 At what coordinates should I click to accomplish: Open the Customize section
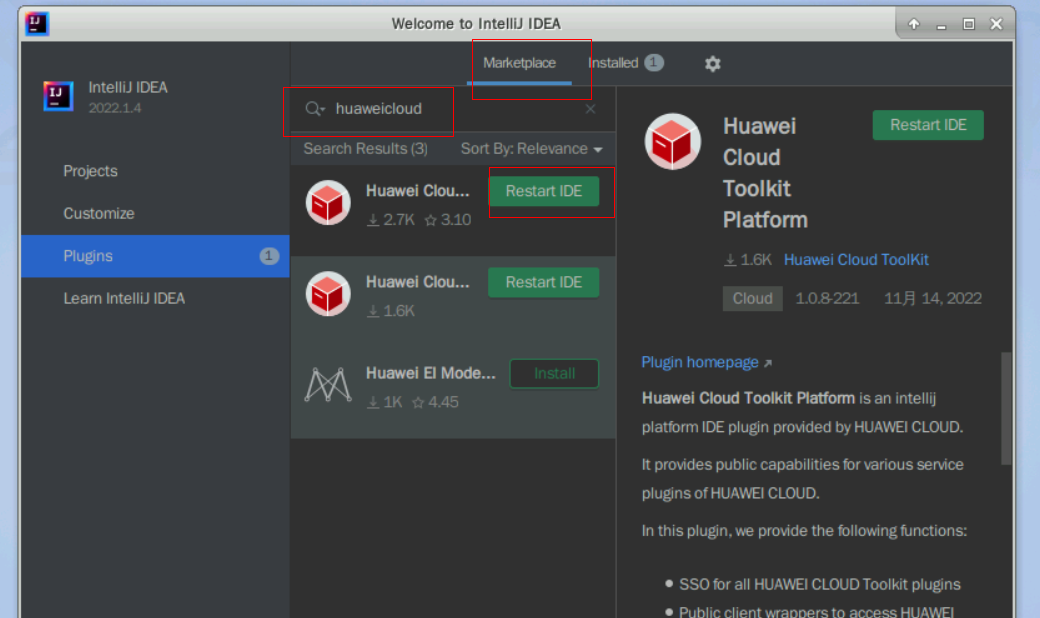98,213
